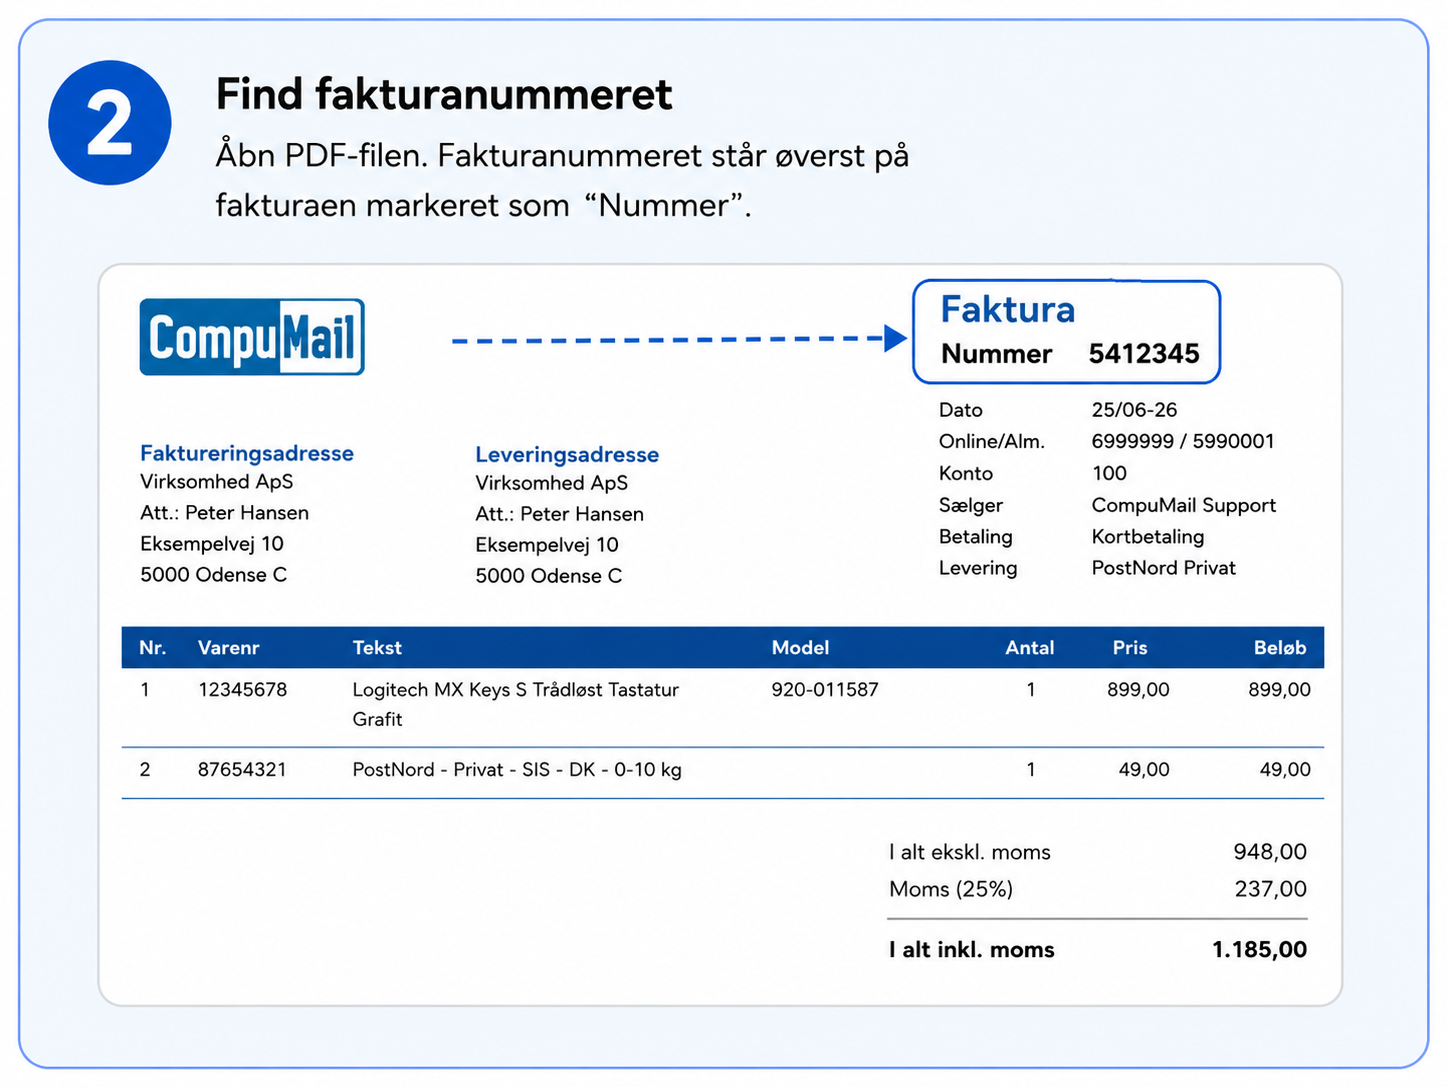The height and width of the screenshot is (1087, 1447).
Task: Select 'Virksomhed ApS' under Faktureringsadresse
Action: pos(216,482)
